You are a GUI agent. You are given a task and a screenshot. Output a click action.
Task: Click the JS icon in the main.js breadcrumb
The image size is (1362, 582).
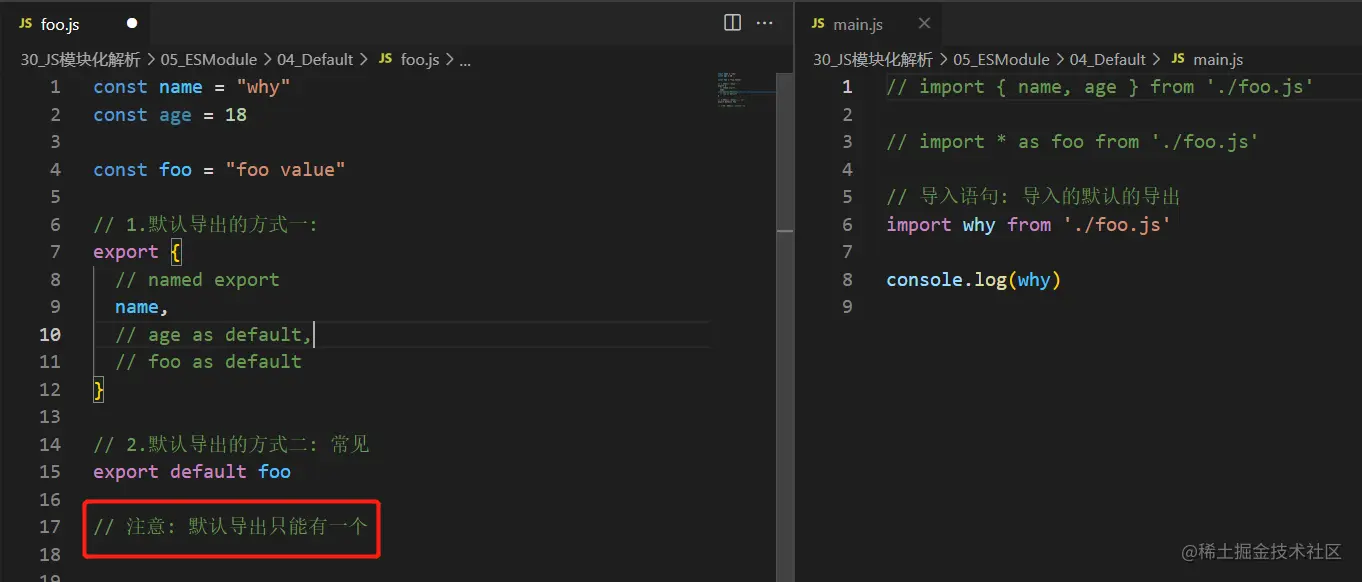1177,60
